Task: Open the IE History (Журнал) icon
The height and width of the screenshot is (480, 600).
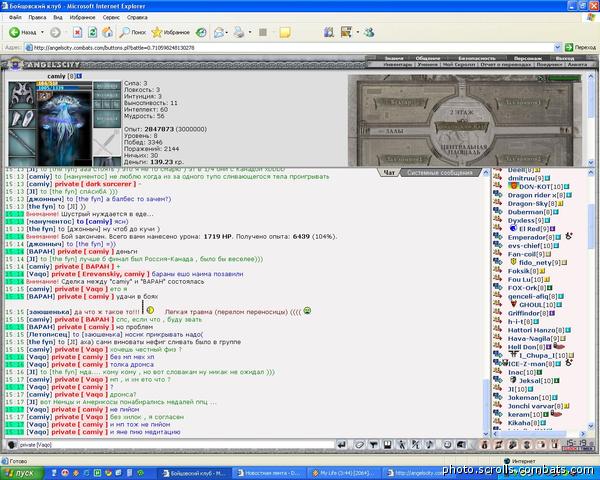Action: 201,33
